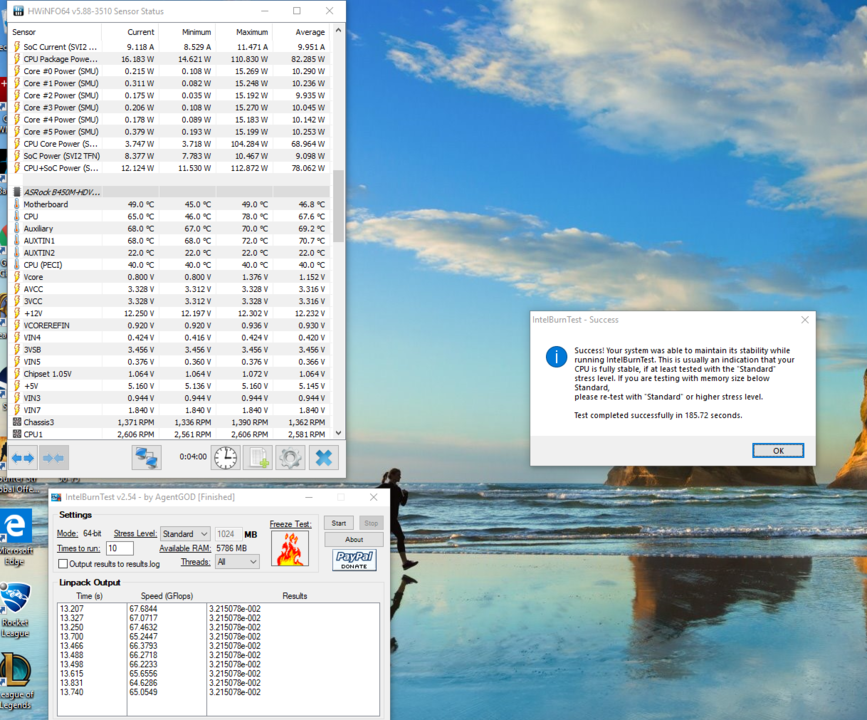Select the CPU (PECI) temperature row
This screenshot has height=720, width=867.
[170, 265]
